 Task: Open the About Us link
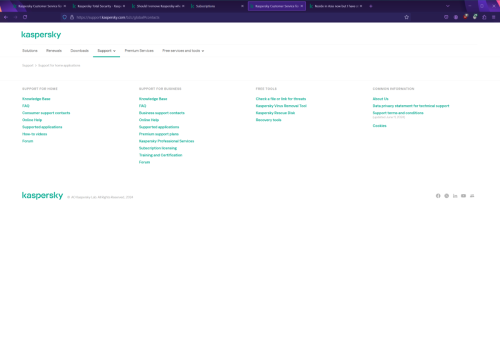pos(380,99)
